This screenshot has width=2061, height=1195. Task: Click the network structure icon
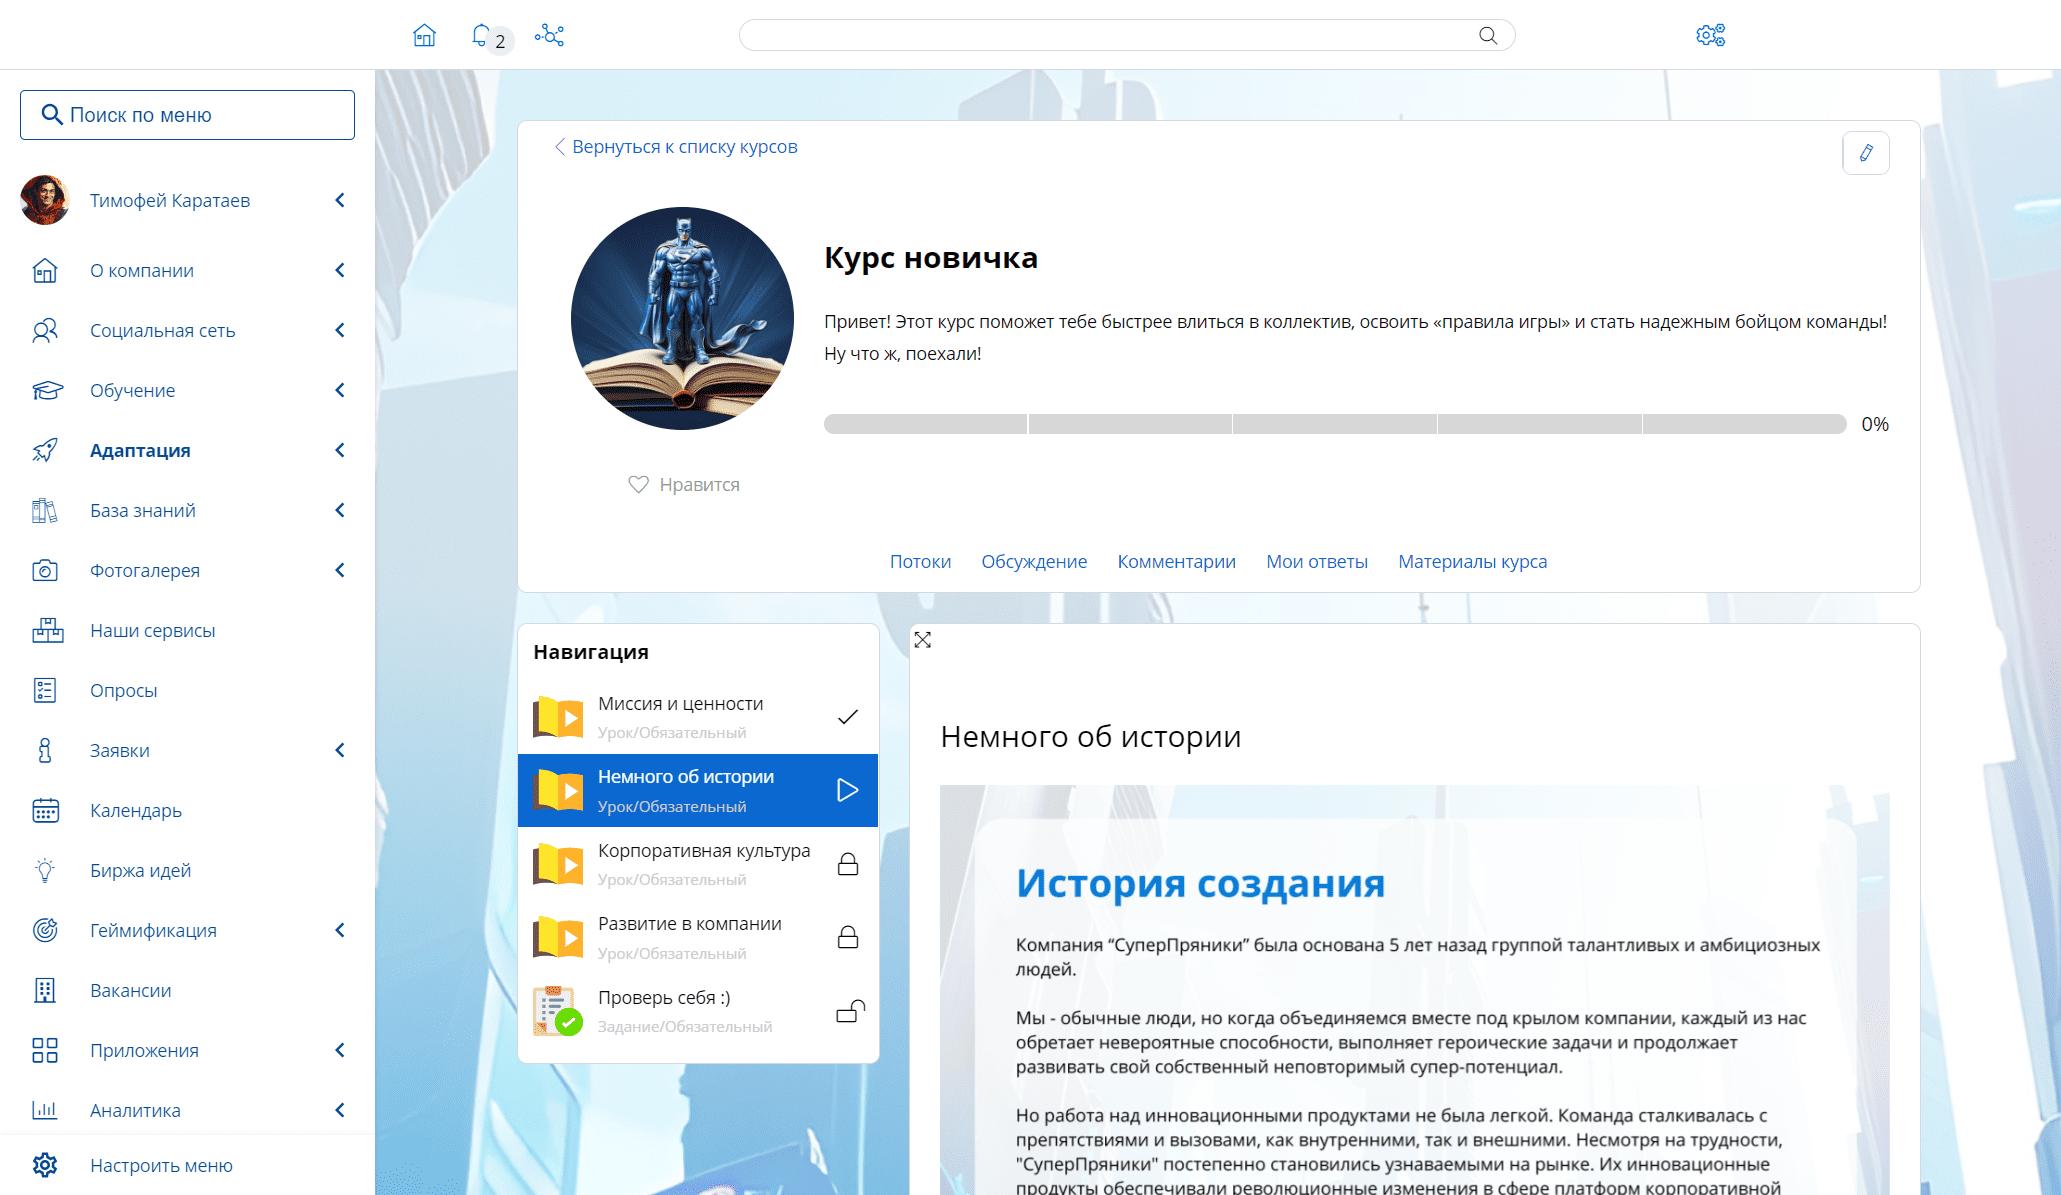[549, 36]
